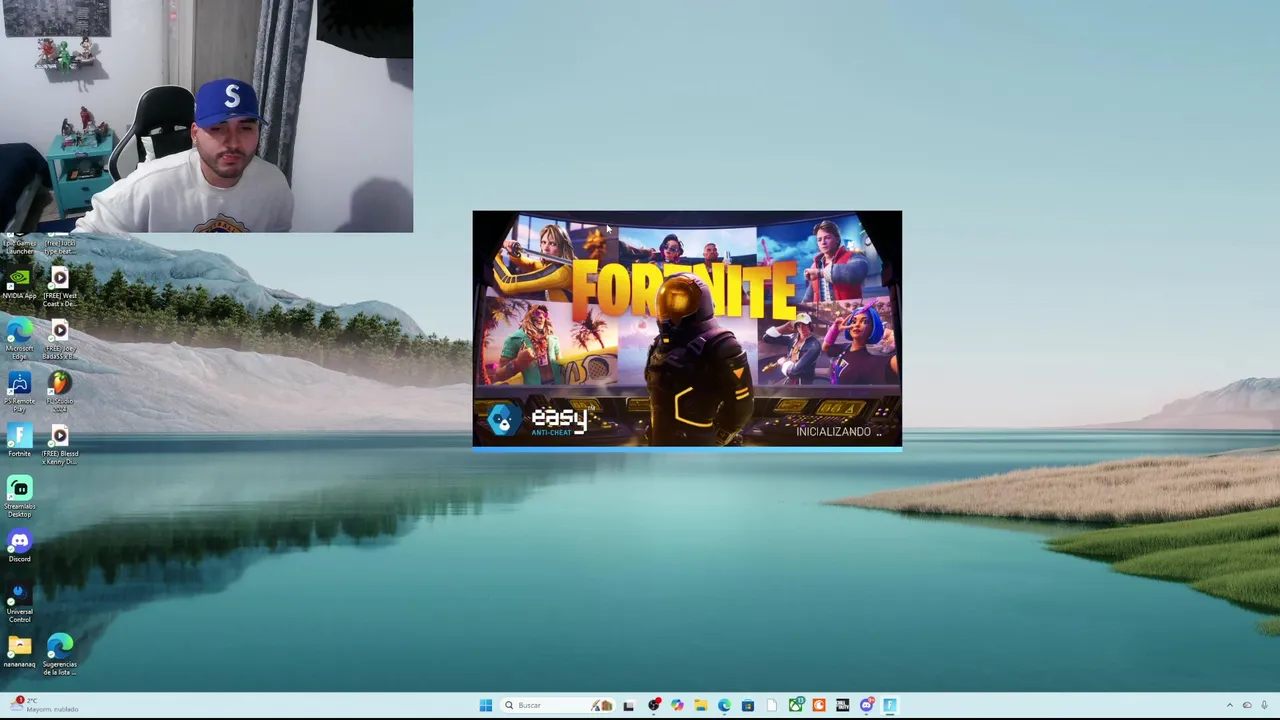Select the (FREE) Blessd x Kenny media file
The width and height of the screenshot is (1280, 720).
[x=60, y=443]
